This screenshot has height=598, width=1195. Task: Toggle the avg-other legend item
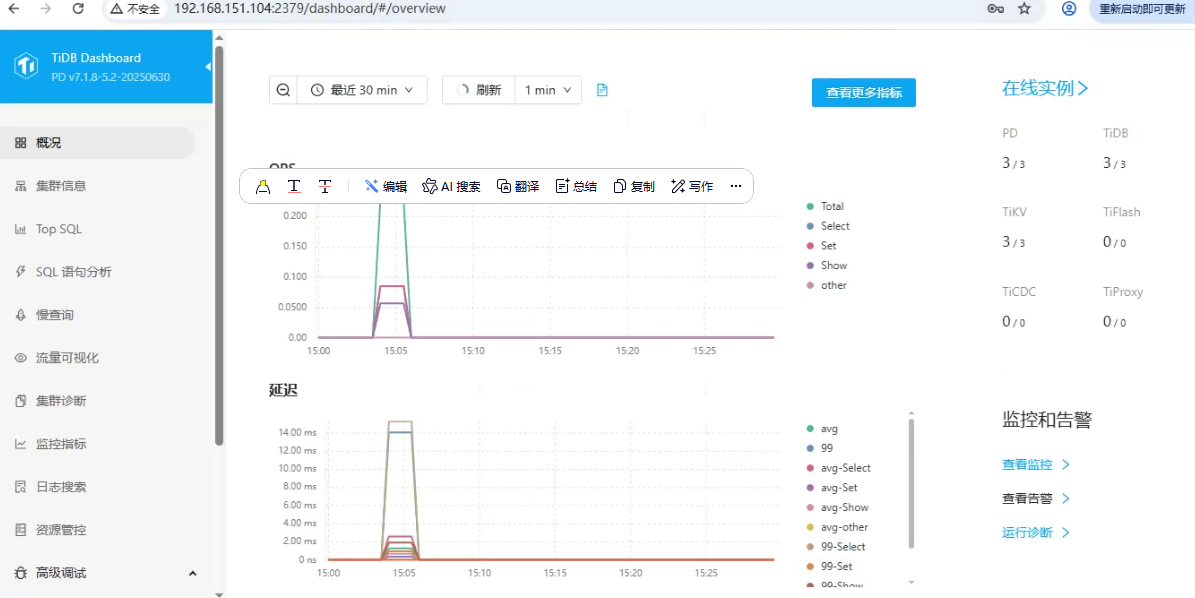[x=838, y=528]
